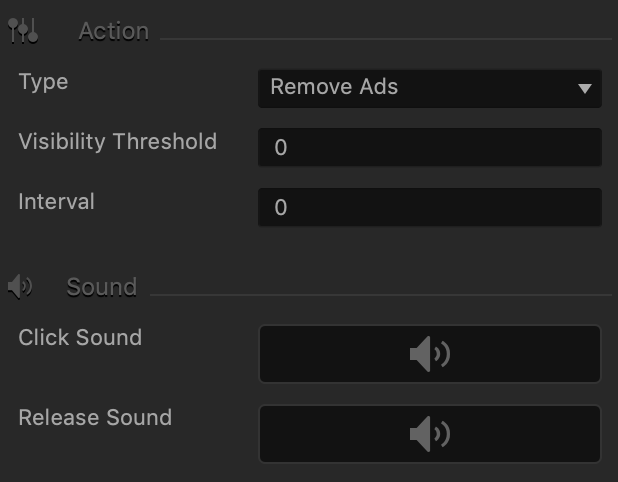Click the Type property label
The image size is (618, 482).
click(x=43, y=82)
